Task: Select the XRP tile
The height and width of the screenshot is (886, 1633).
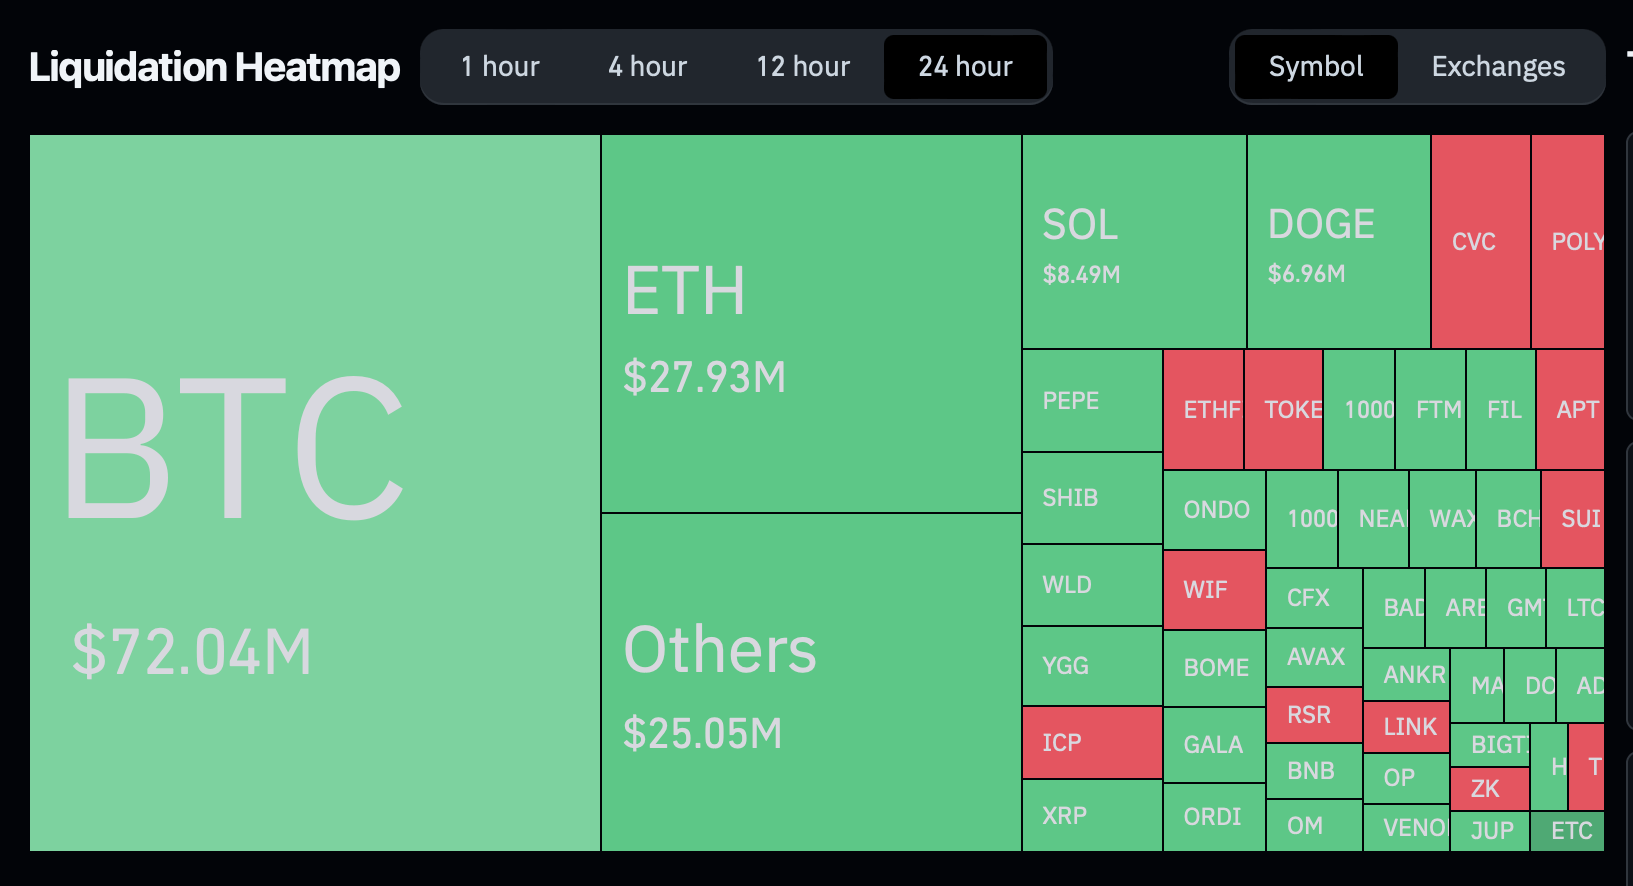Action: pyautogui.click(x=1092, y=816)
